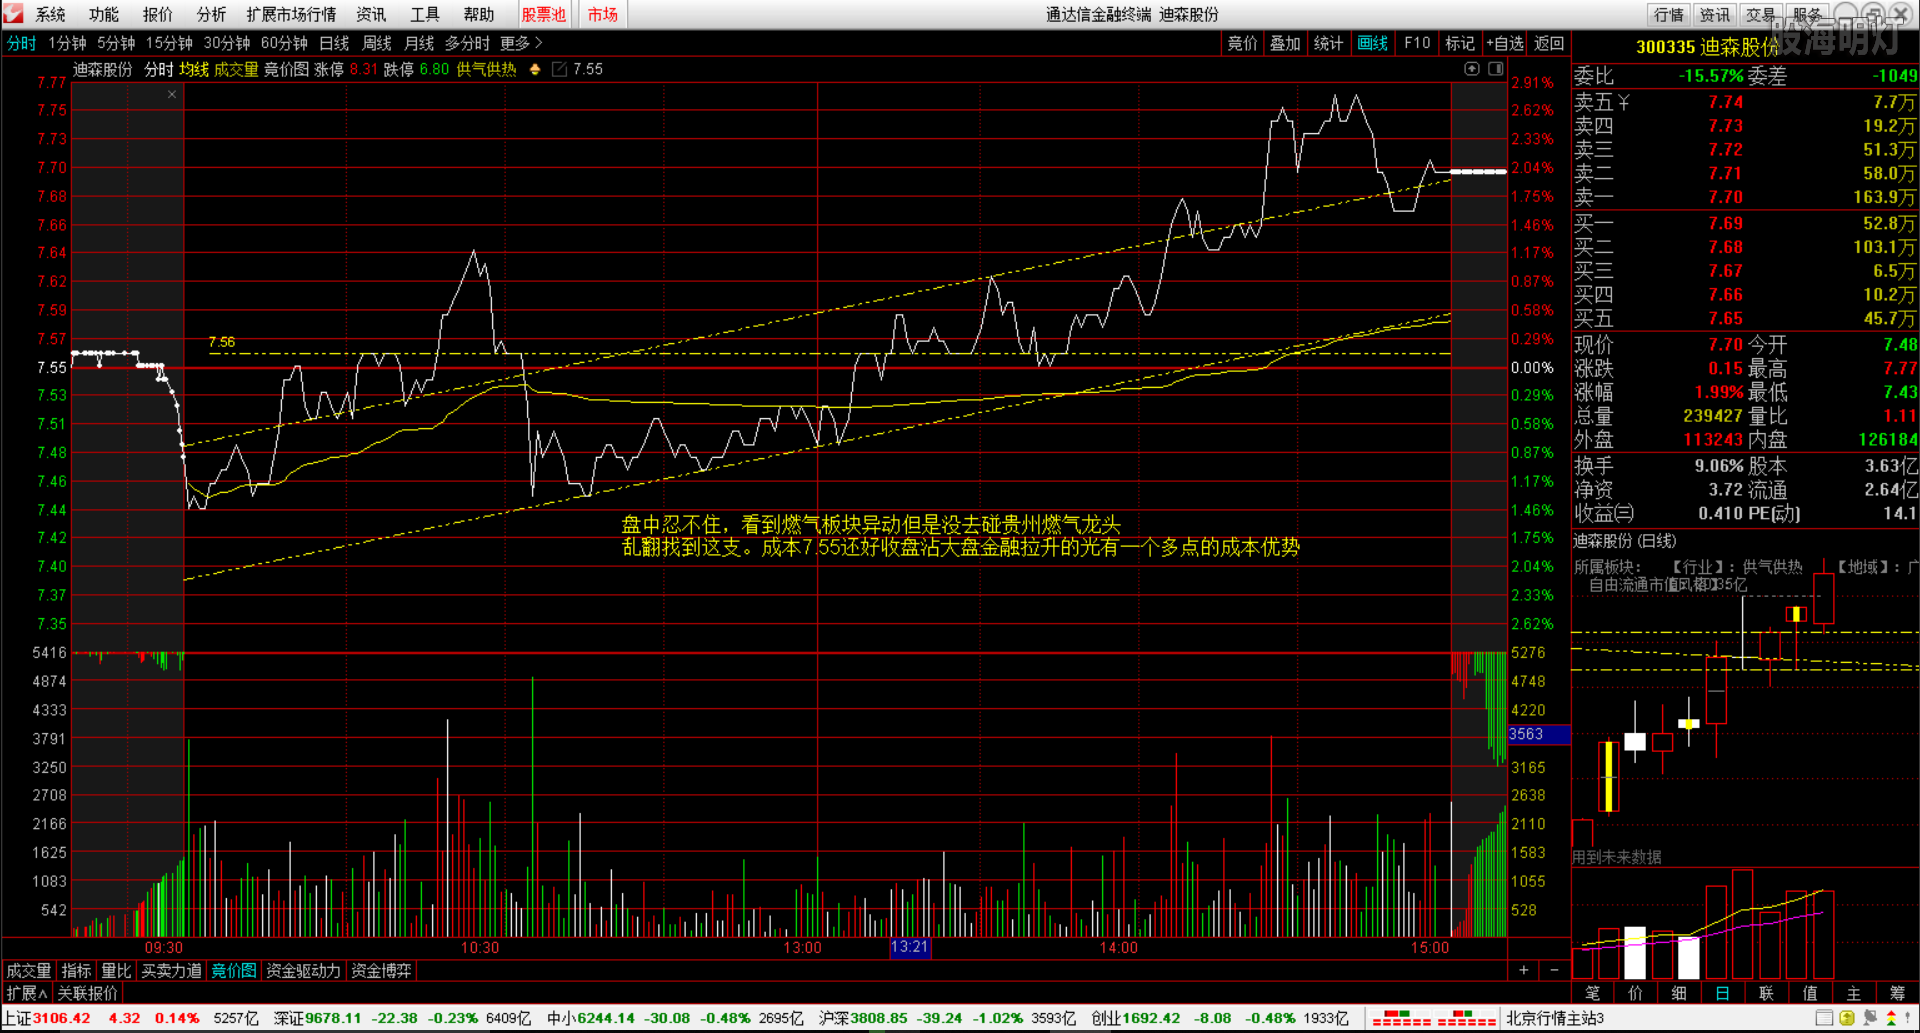This screenshot has width=1920, height=1033.
Task: Toggle the side panel layout icon
Action: [x=1496, y=69]
